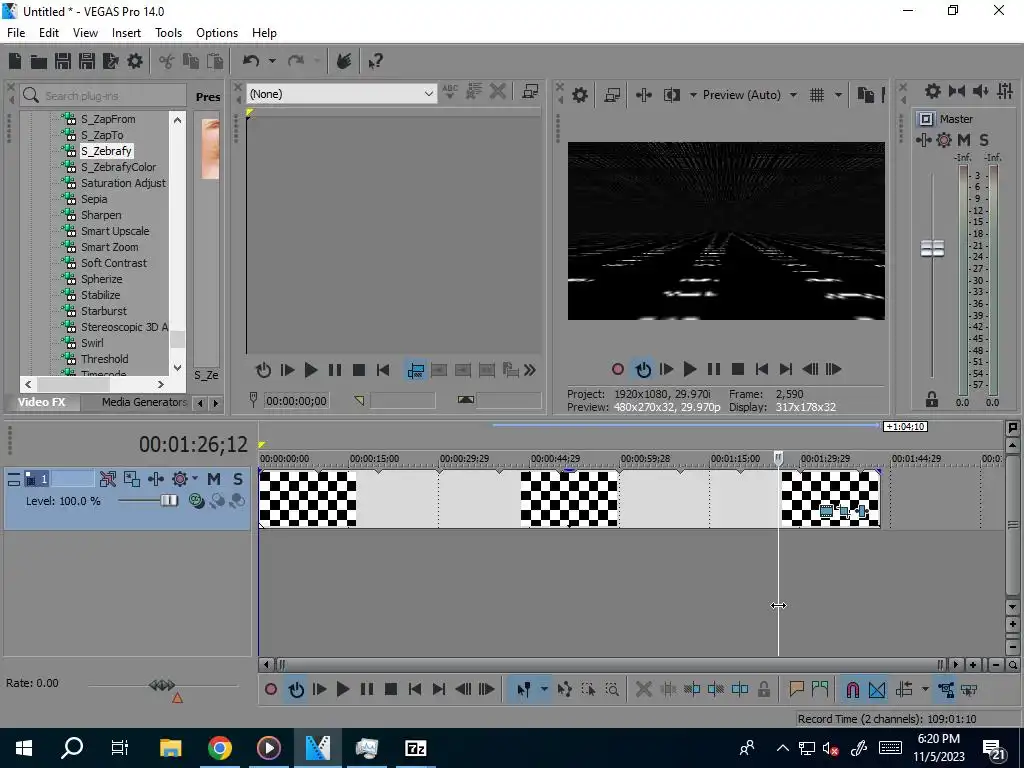The width and height of the screenshot is (1024, 768).
Task: Open the Edit menu
Action: (49, 33)
